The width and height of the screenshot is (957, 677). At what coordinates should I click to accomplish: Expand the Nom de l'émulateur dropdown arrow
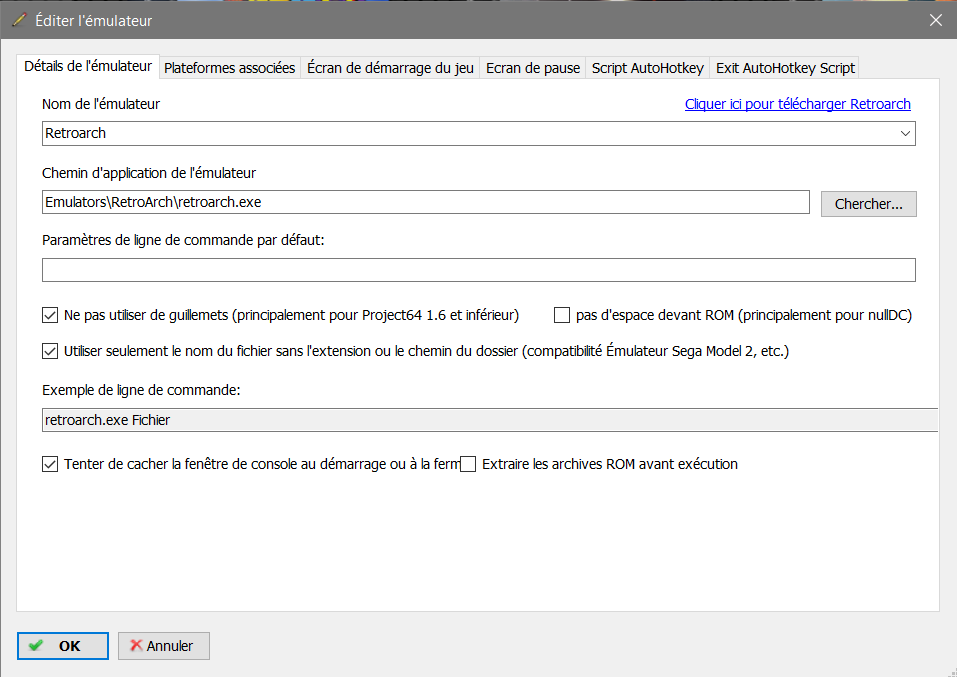coord(905,134)
